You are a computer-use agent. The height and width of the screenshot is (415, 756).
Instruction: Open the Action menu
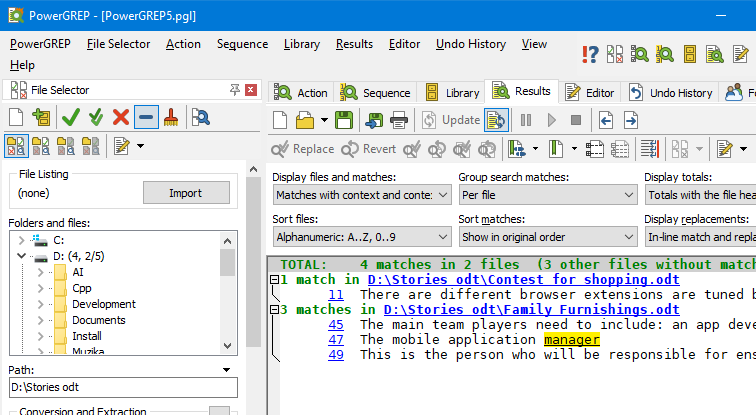point(183,44)
